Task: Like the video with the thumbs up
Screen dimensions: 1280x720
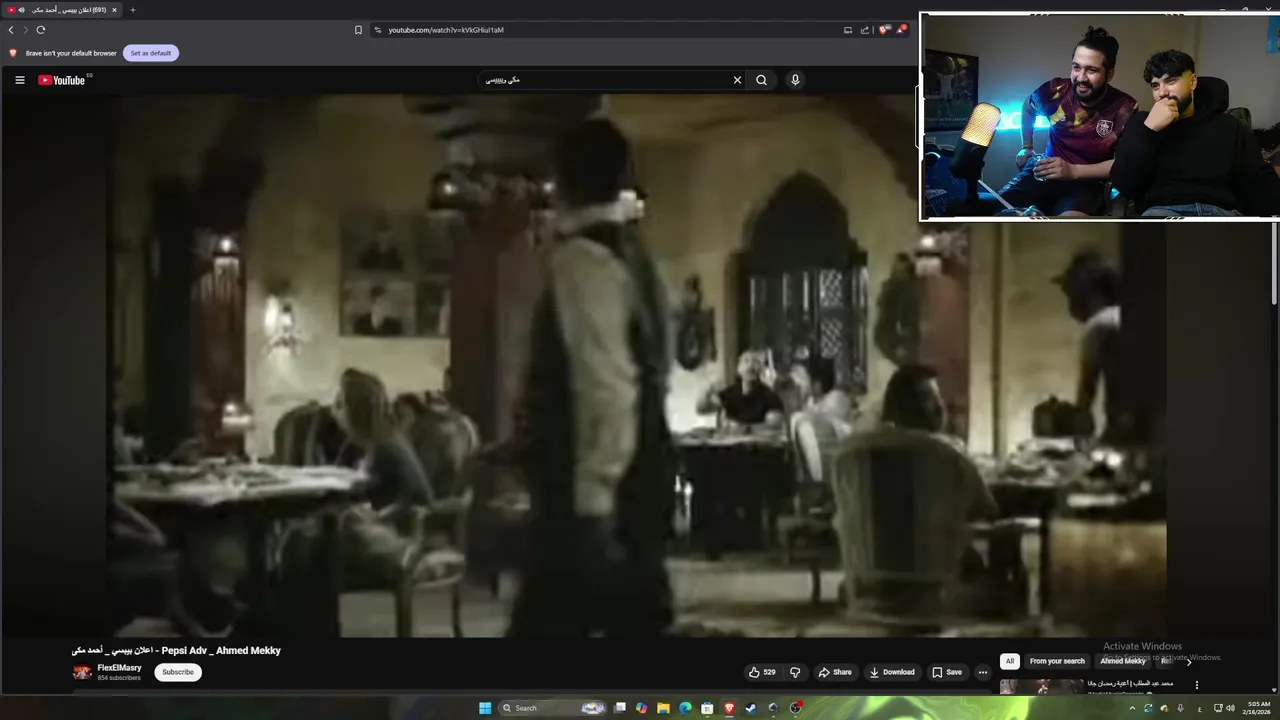Action: click(762, 672)
